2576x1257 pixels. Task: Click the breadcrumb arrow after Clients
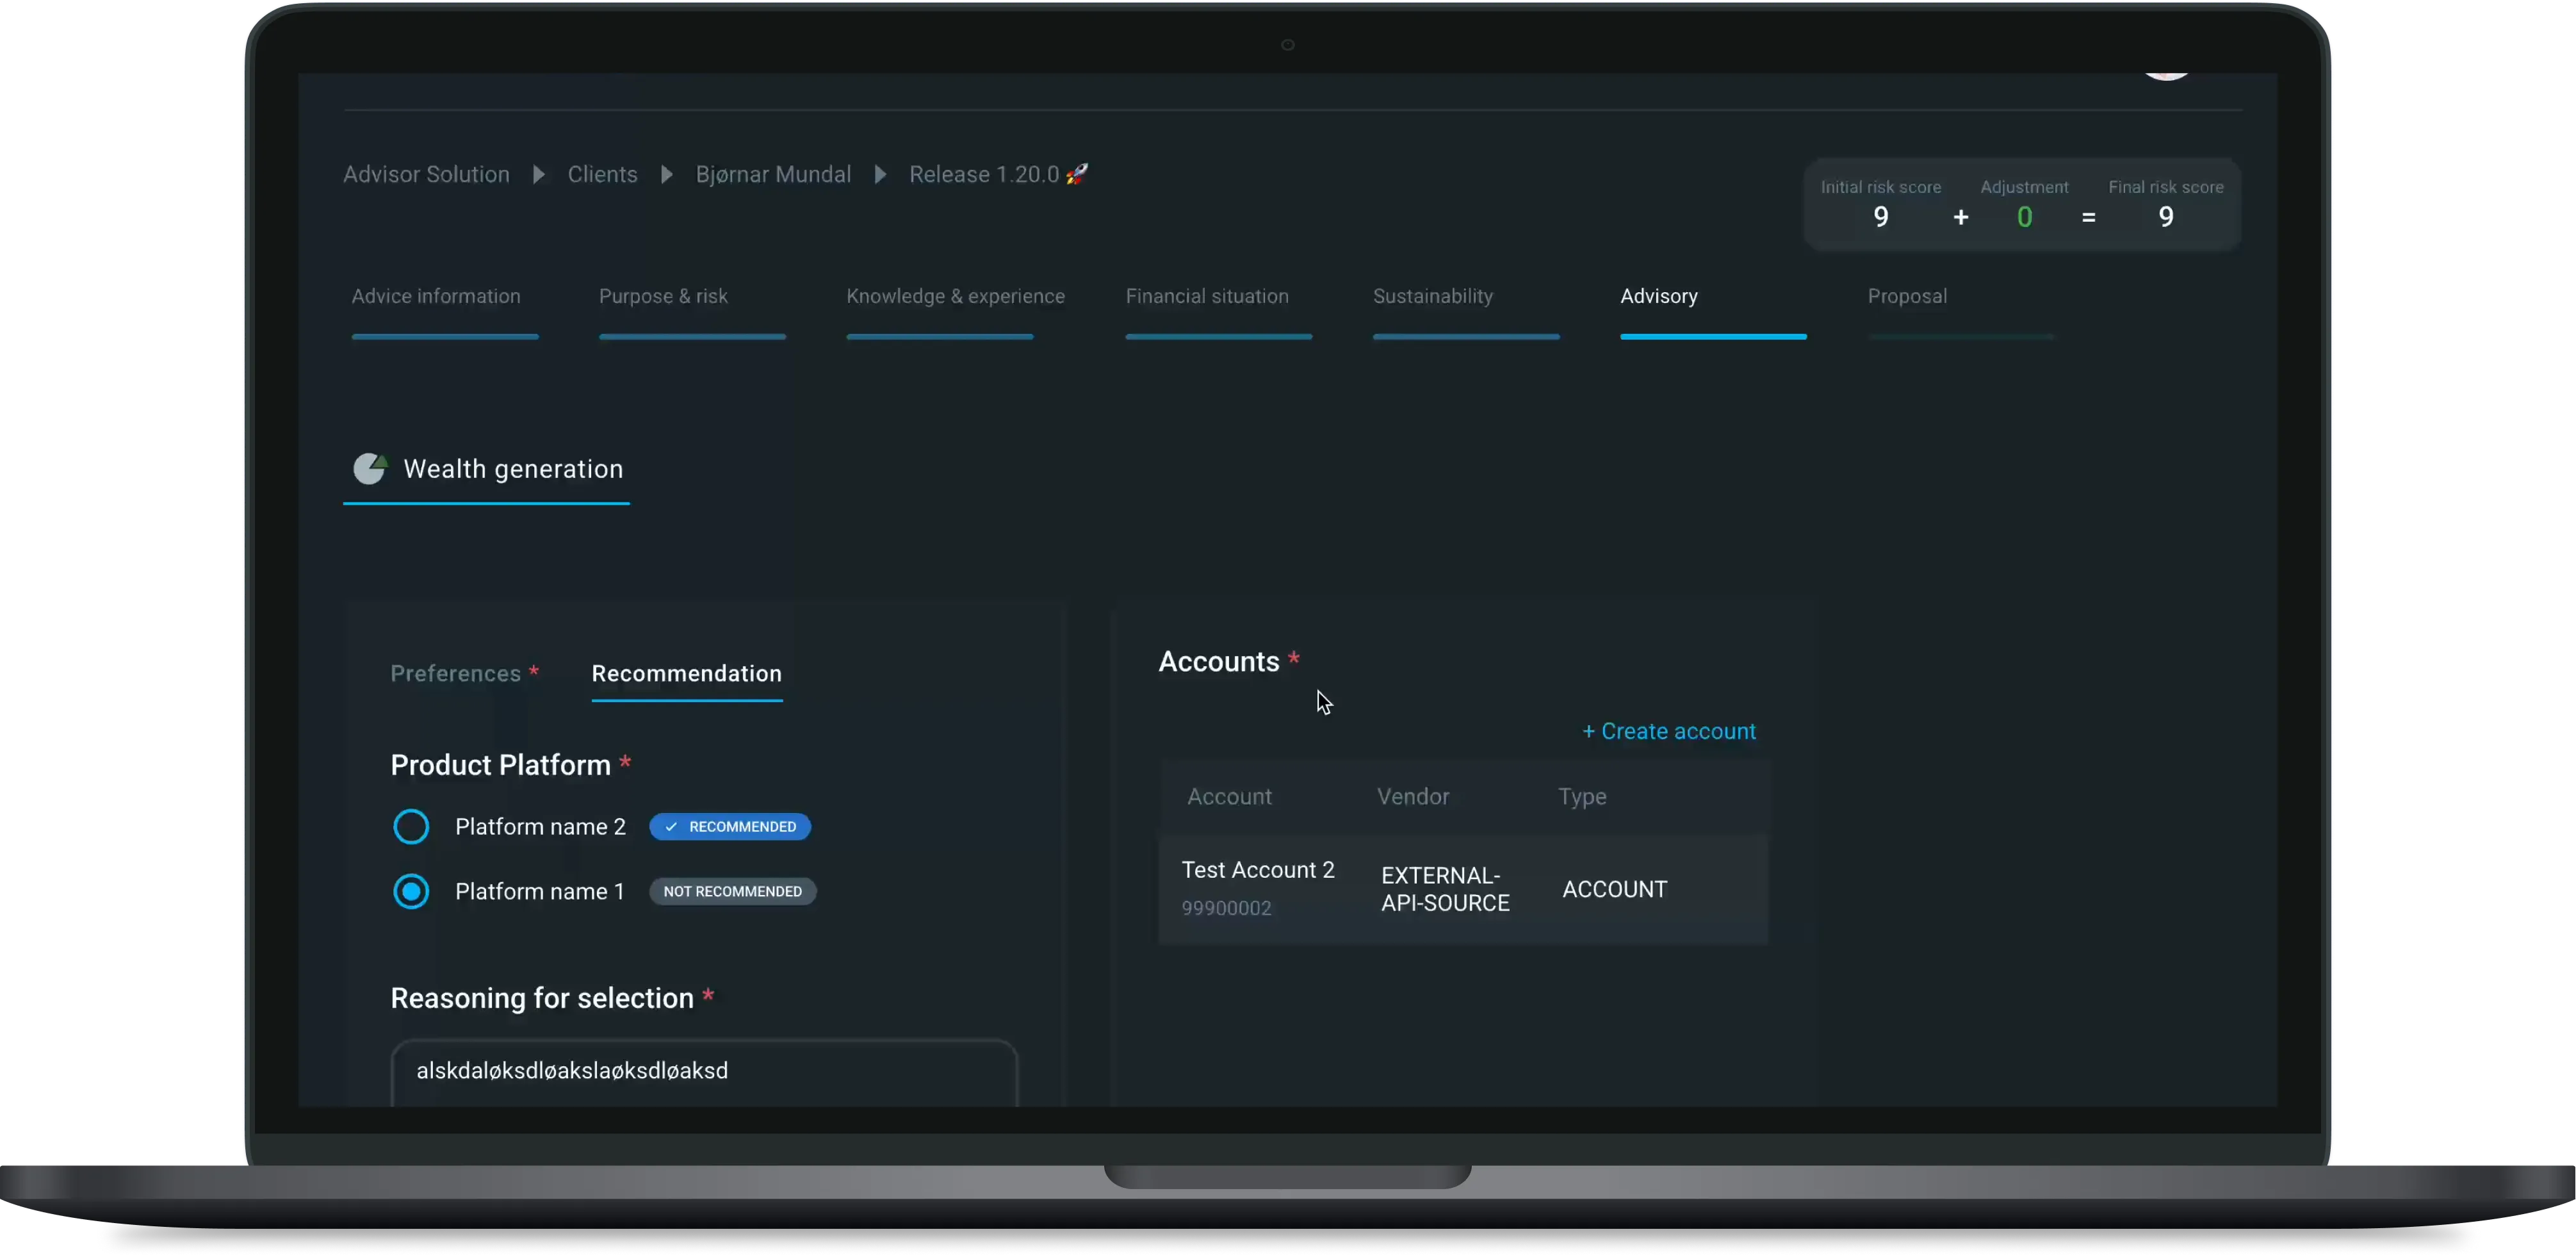667,175
